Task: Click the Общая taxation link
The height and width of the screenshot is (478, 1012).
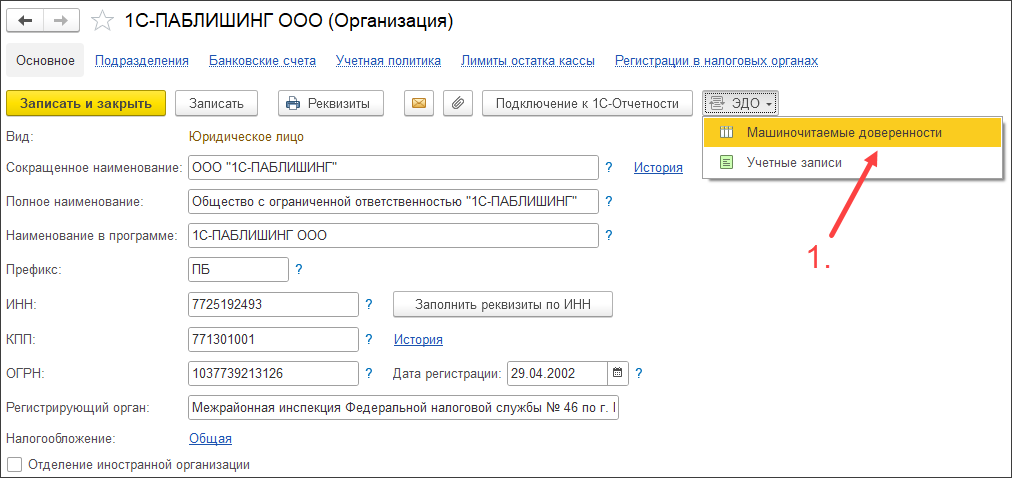Action: pyautogui.click(x=210, y=438)
